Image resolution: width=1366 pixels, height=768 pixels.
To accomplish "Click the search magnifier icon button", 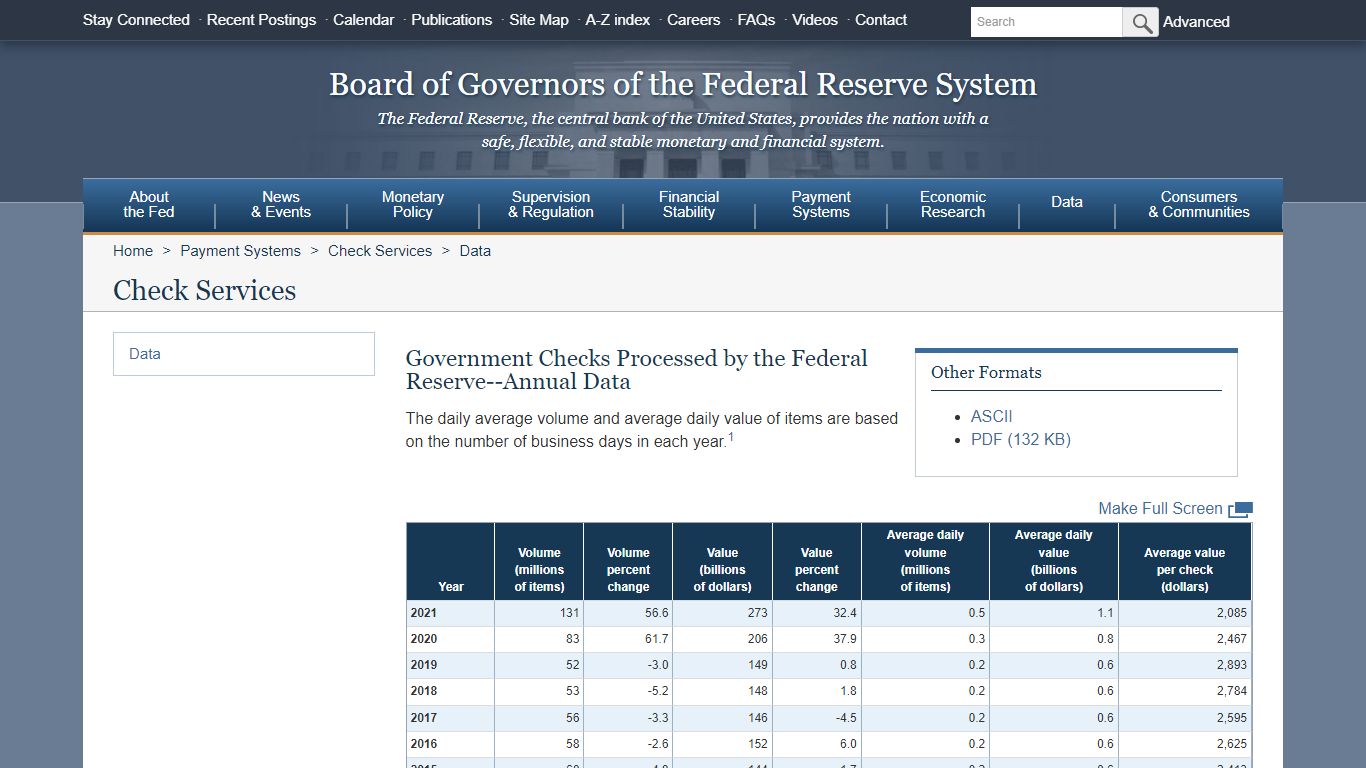I will (1141, 22).
